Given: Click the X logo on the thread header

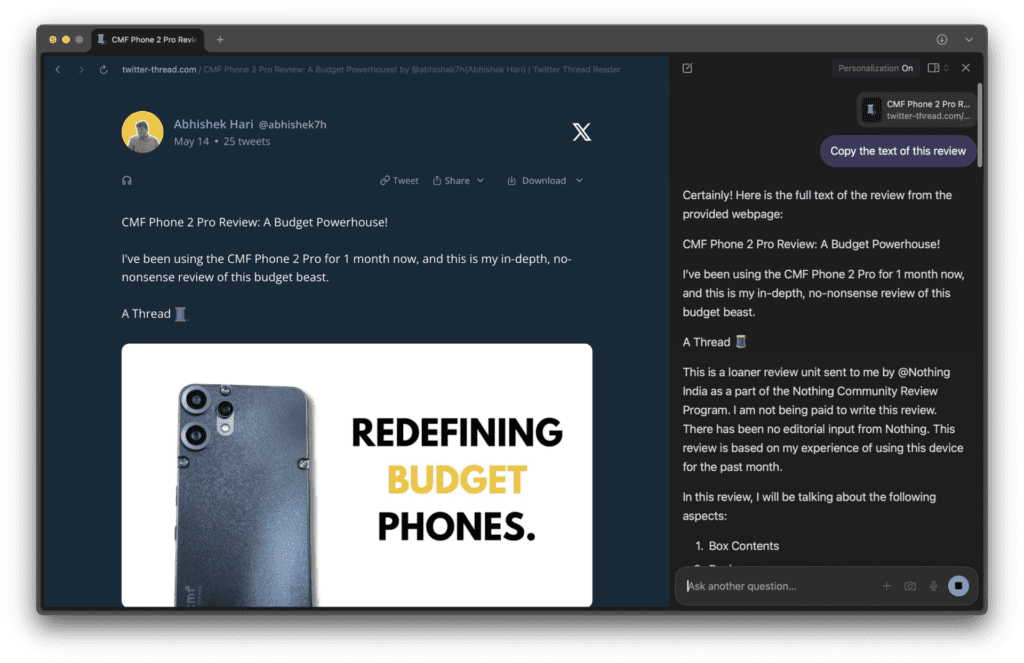Looking at the screenshot, I should pos(581,132).
